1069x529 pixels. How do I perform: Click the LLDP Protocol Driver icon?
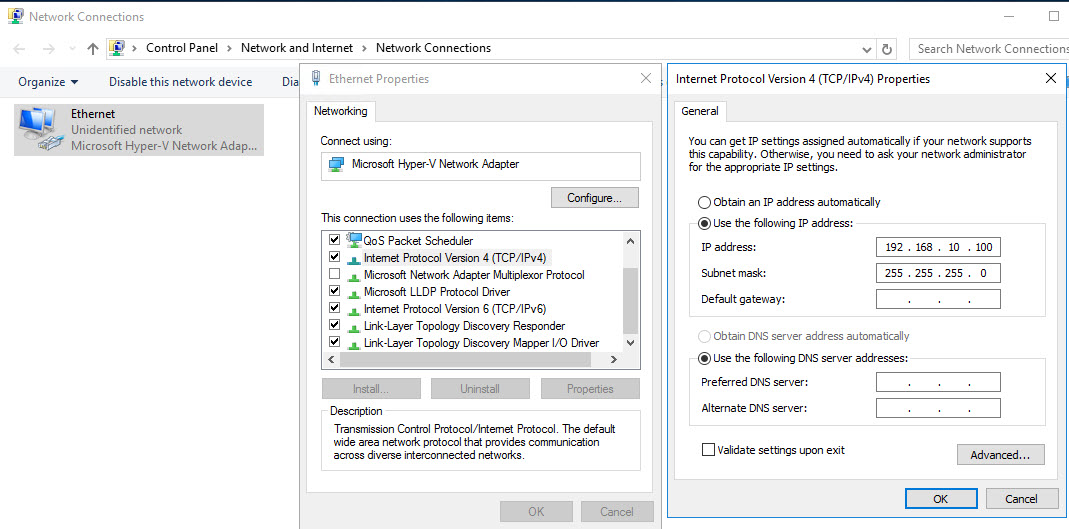point(353,292)
